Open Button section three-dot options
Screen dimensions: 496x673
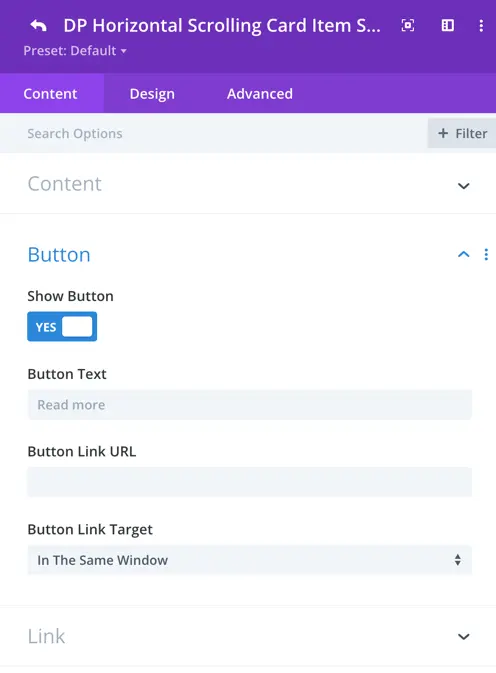click(486, 255)
